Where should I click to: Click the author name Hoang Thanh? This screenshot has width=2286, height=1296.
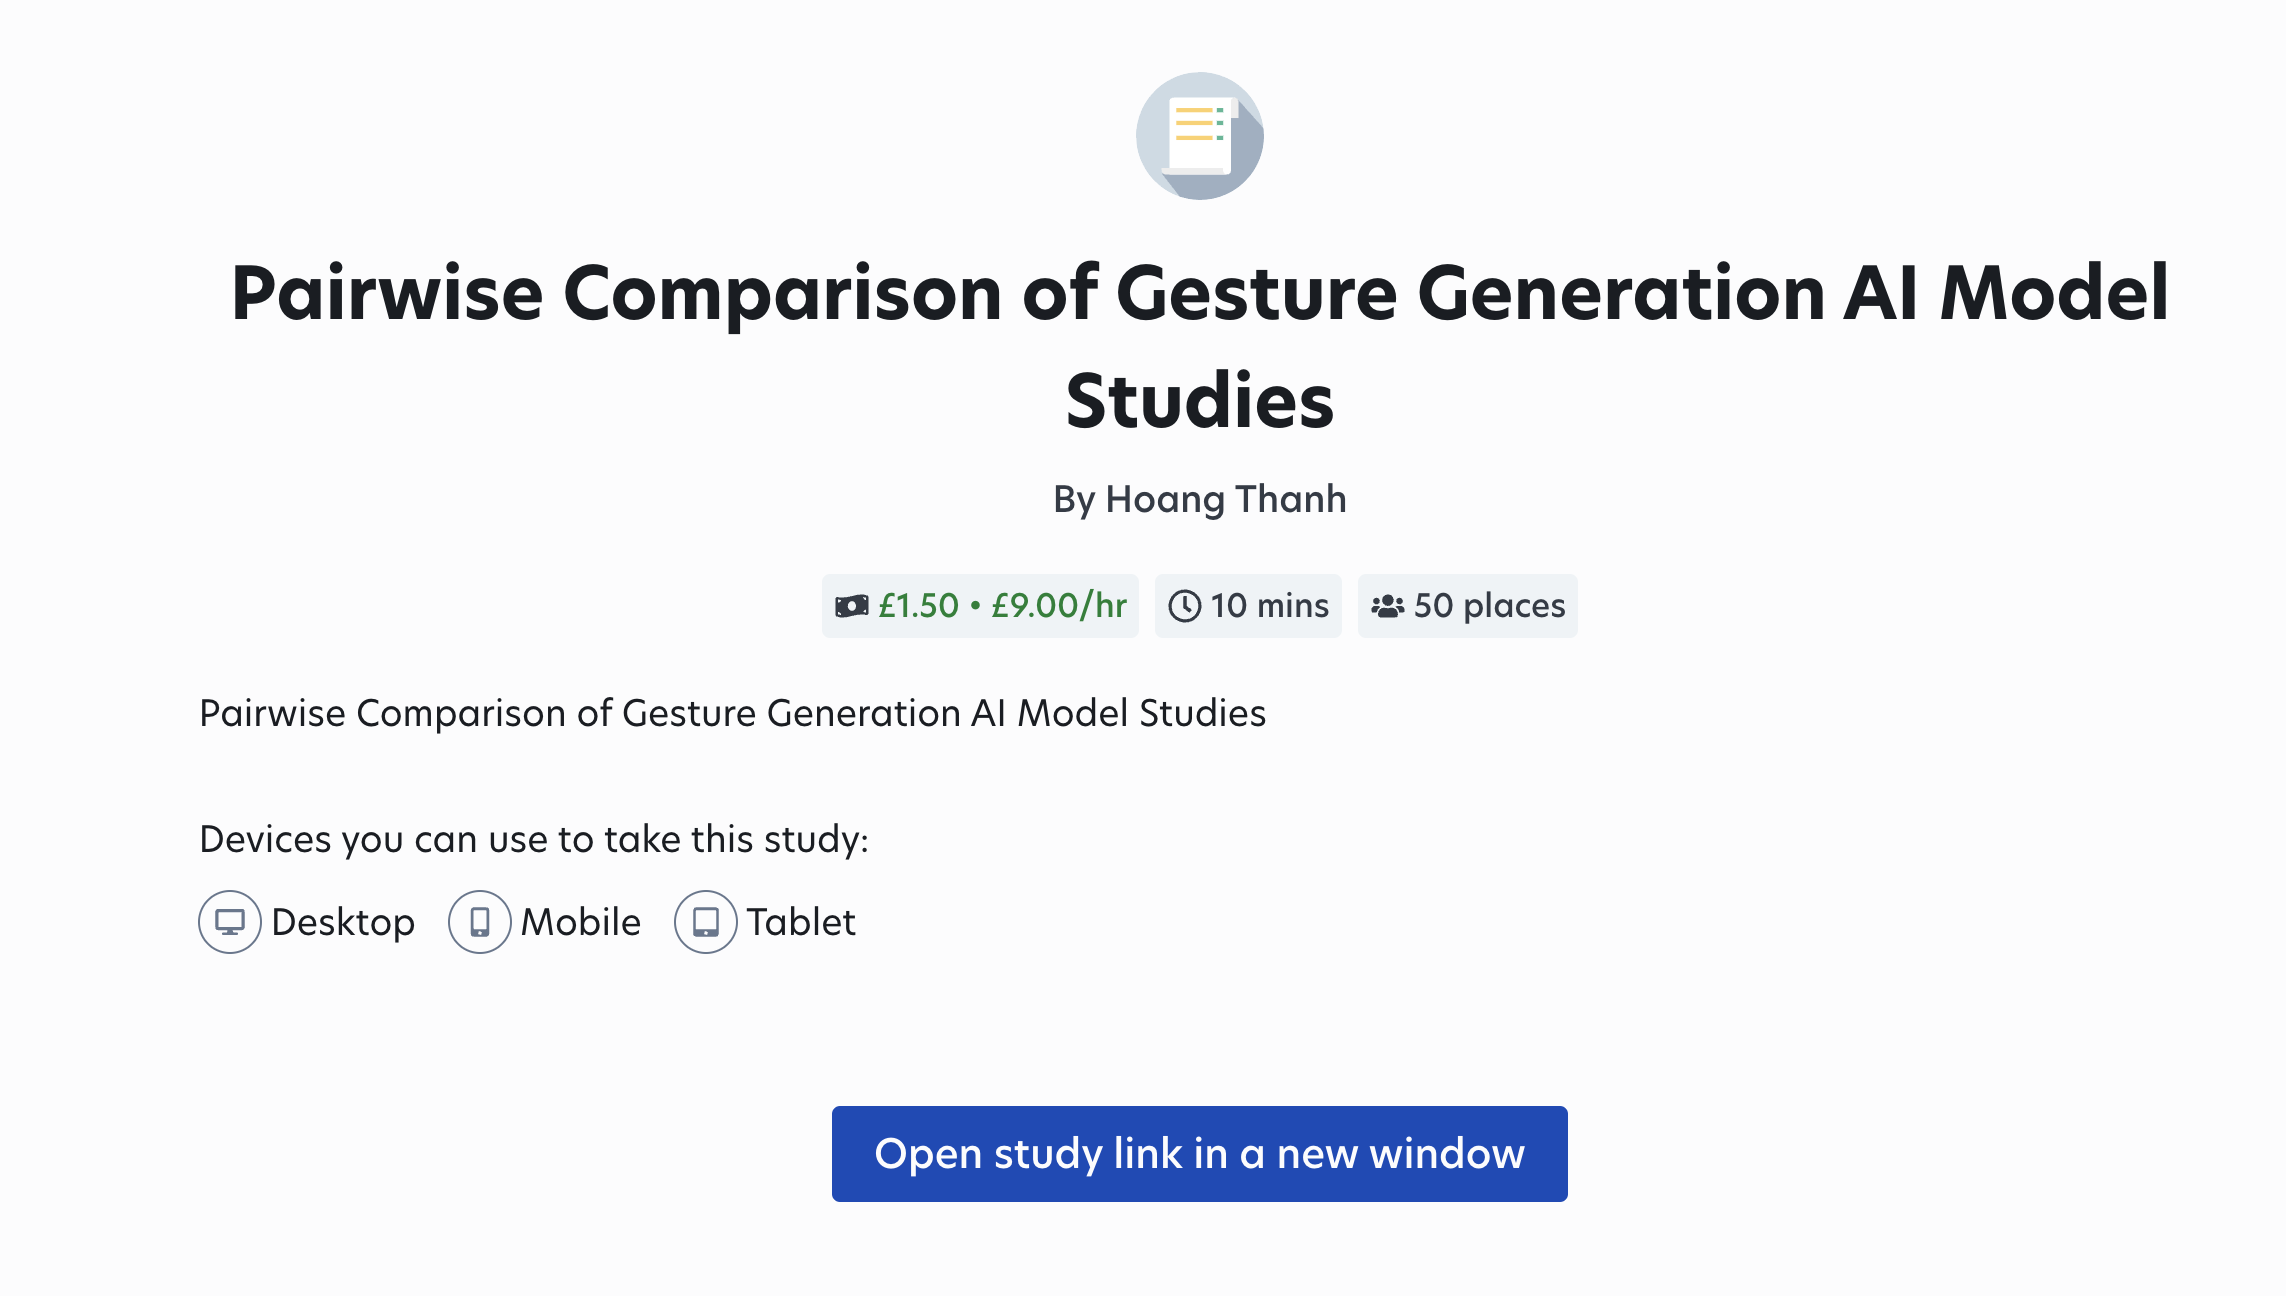pos(1226,499)
